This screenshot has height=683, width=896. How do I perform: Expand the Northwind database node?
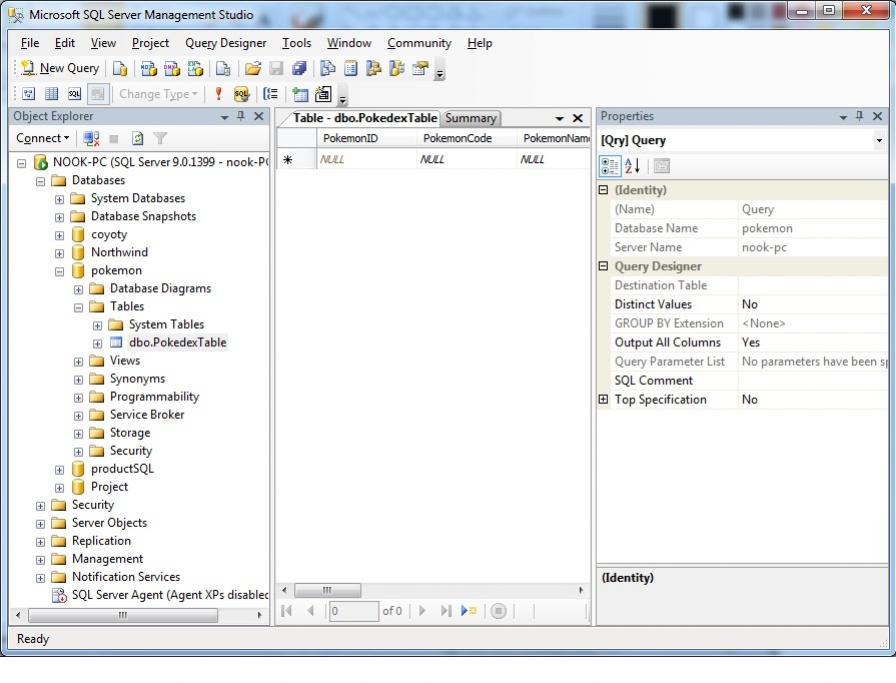pos(60,252)
